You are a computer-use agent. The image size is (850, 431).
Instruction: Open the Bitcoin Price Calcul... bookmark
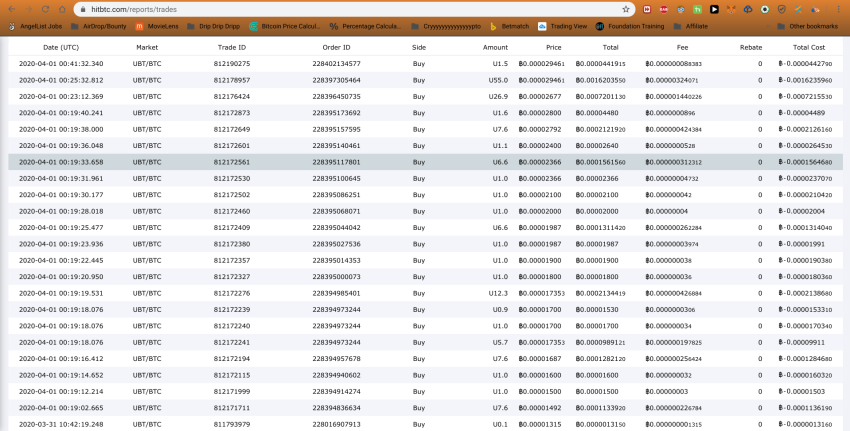click(x=285, y=26)
